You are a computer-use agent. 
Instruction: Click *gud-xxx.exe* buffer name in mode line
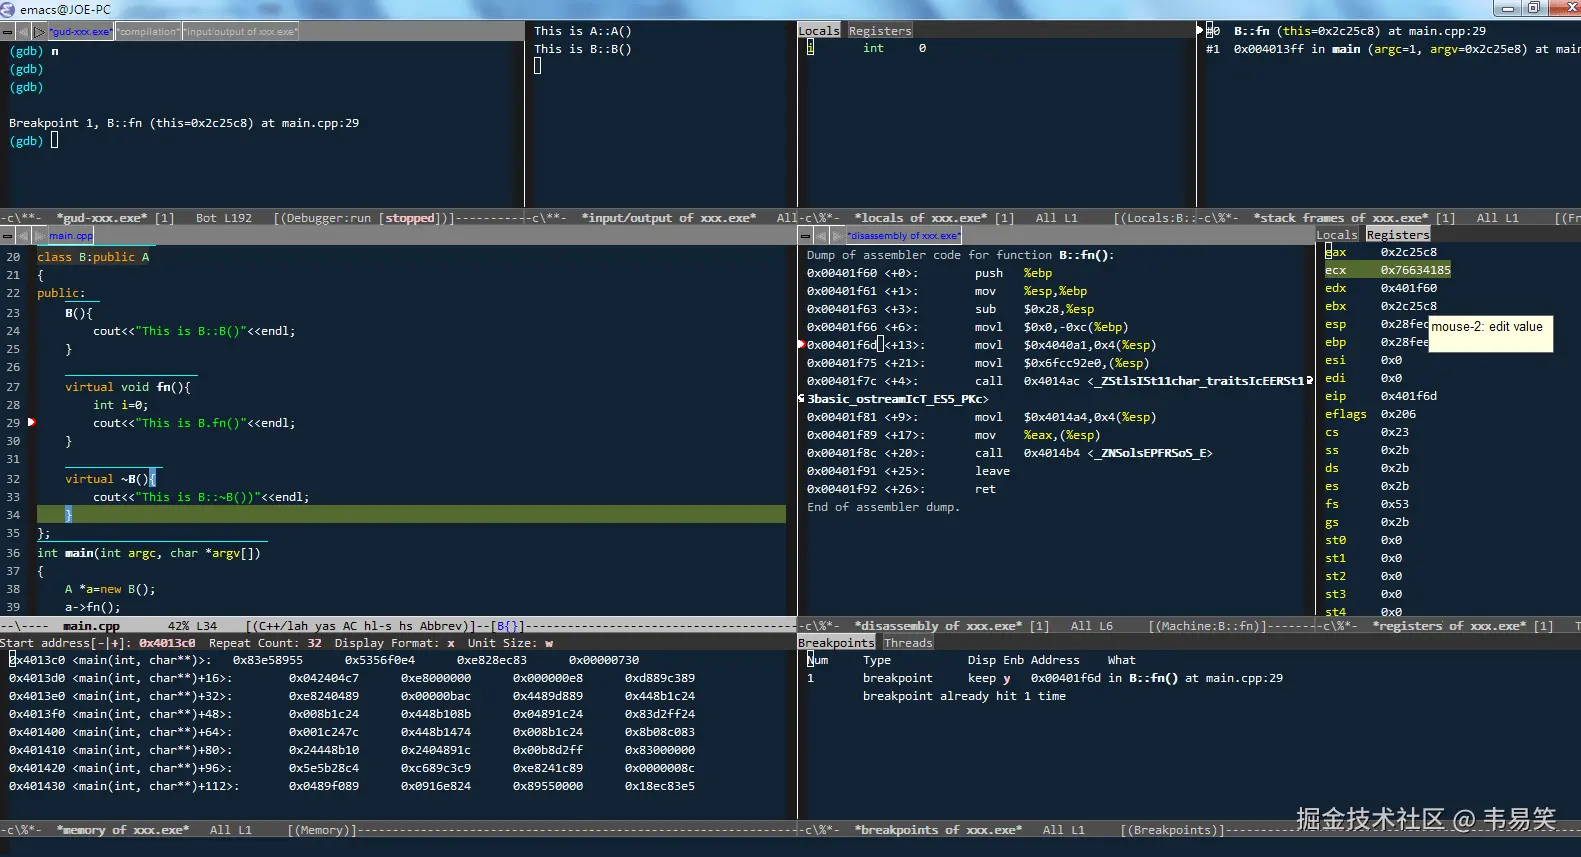(x=101, y=218)
